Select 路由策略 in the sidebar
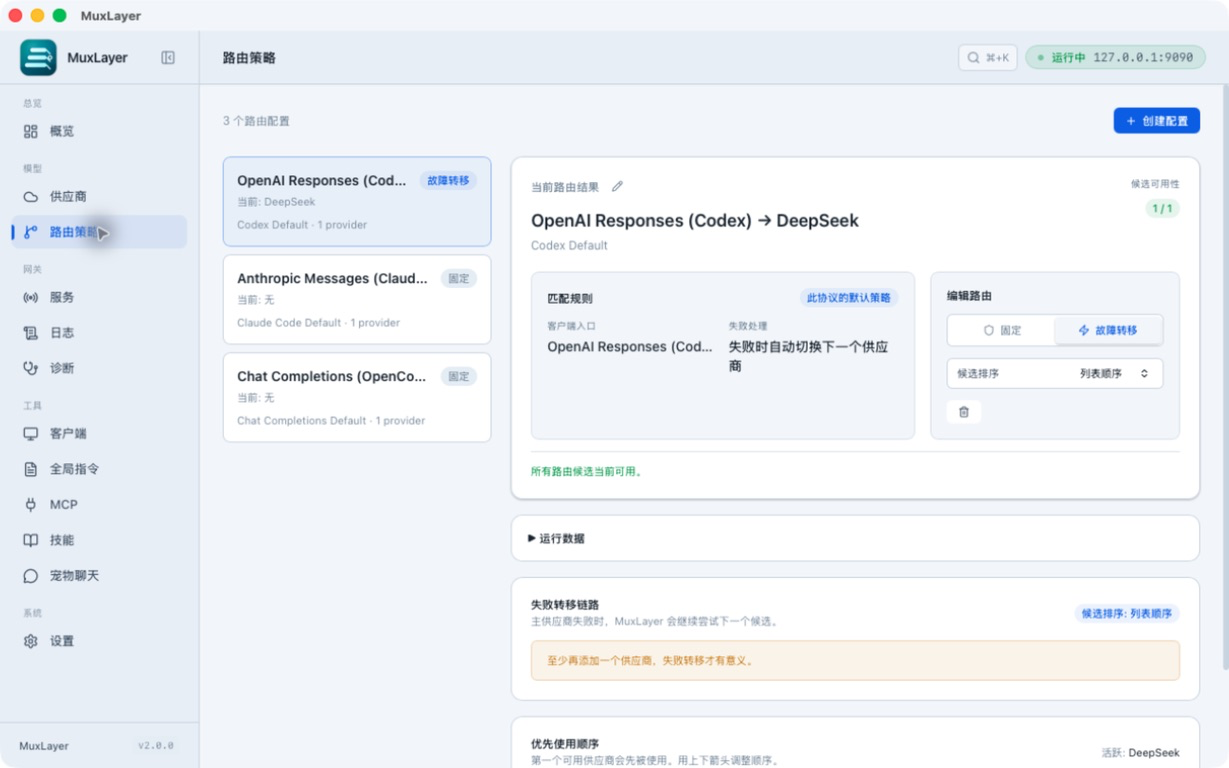Screen dimensions: 1229x768 click(99, 232)
